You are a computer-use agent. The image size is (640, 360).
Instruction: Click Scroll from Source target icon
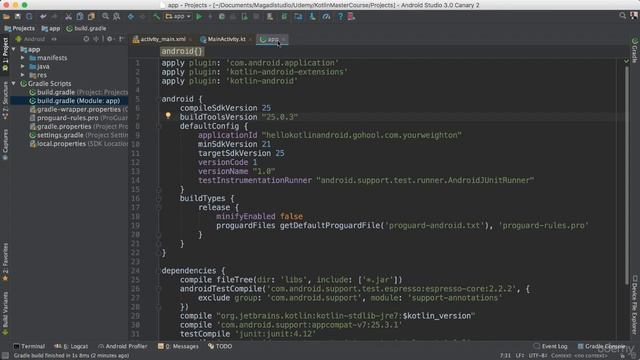tap(86, 39)
